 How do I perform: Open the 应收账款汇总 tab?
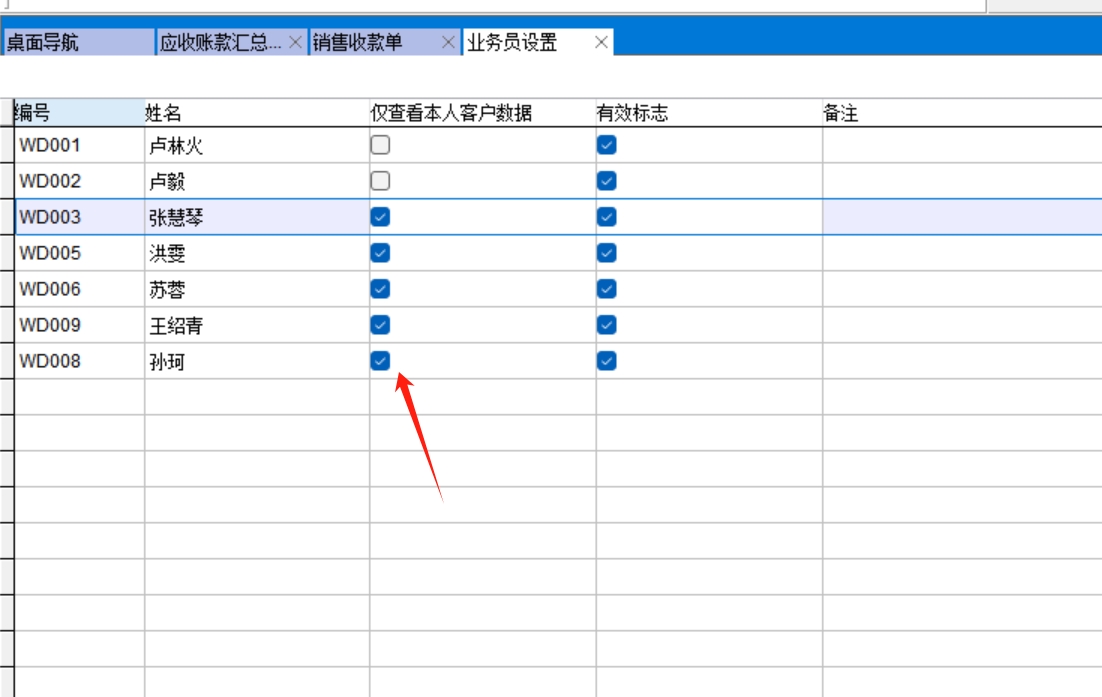click(x=221, y=42)
